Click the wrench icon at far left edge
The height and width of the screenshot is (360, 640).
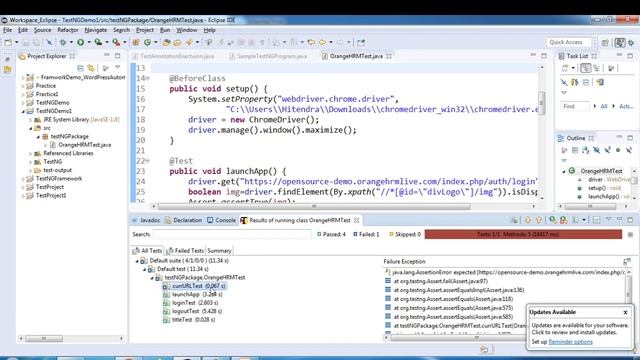(x=7, y=60)
